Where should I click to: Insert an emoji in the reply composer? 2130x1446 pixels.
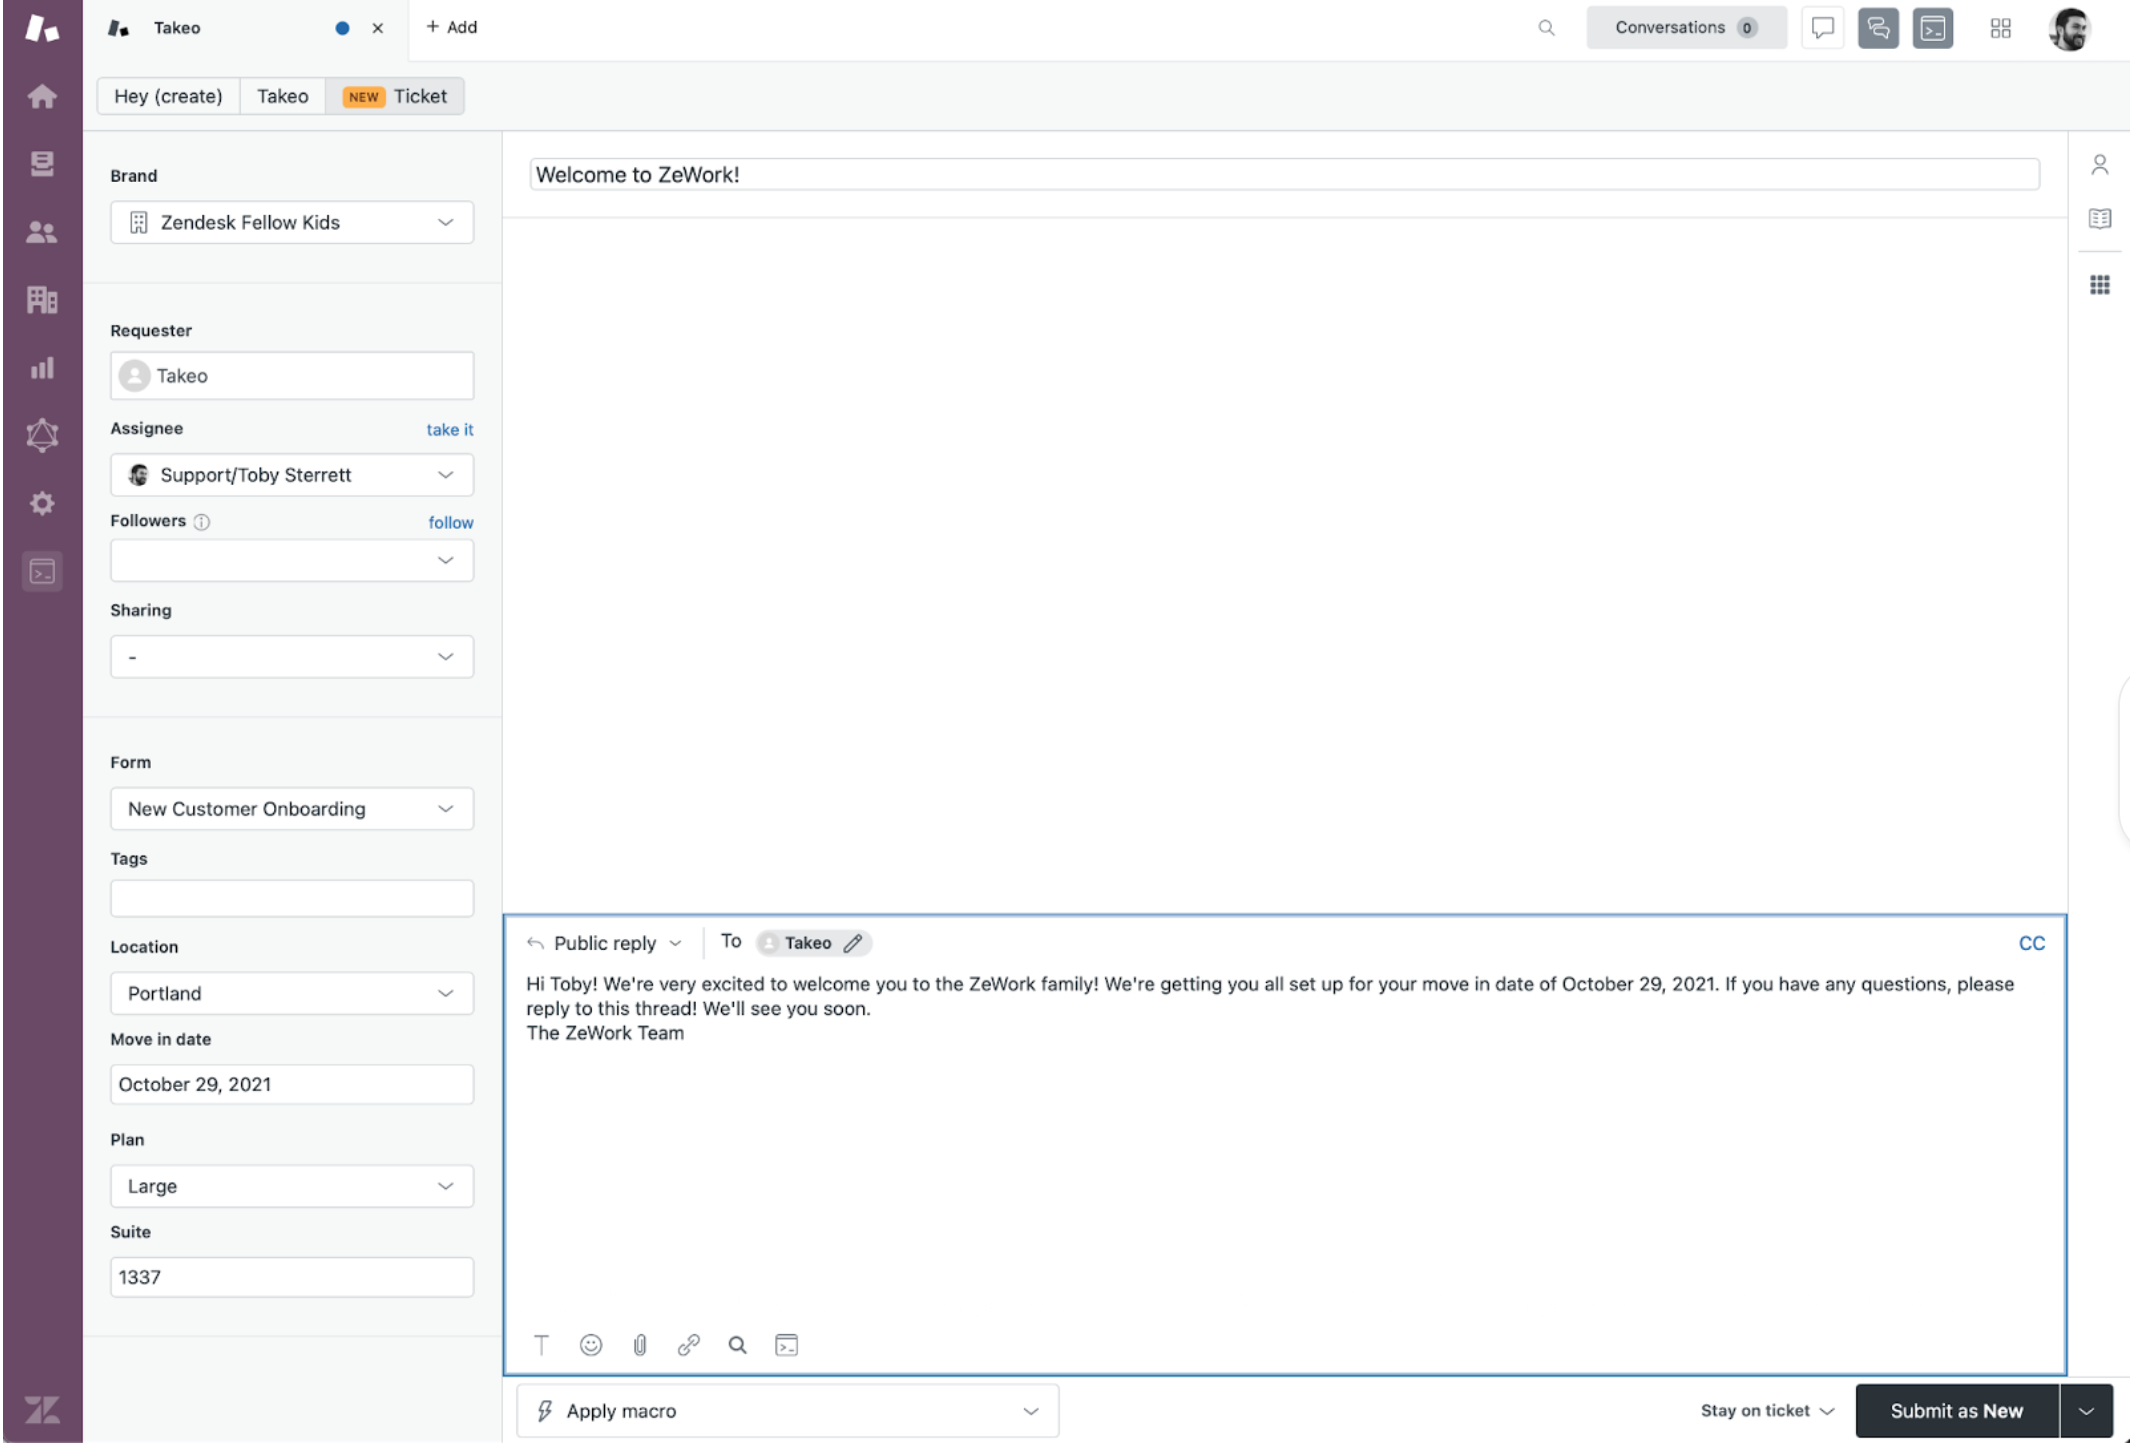point(590,1345)
